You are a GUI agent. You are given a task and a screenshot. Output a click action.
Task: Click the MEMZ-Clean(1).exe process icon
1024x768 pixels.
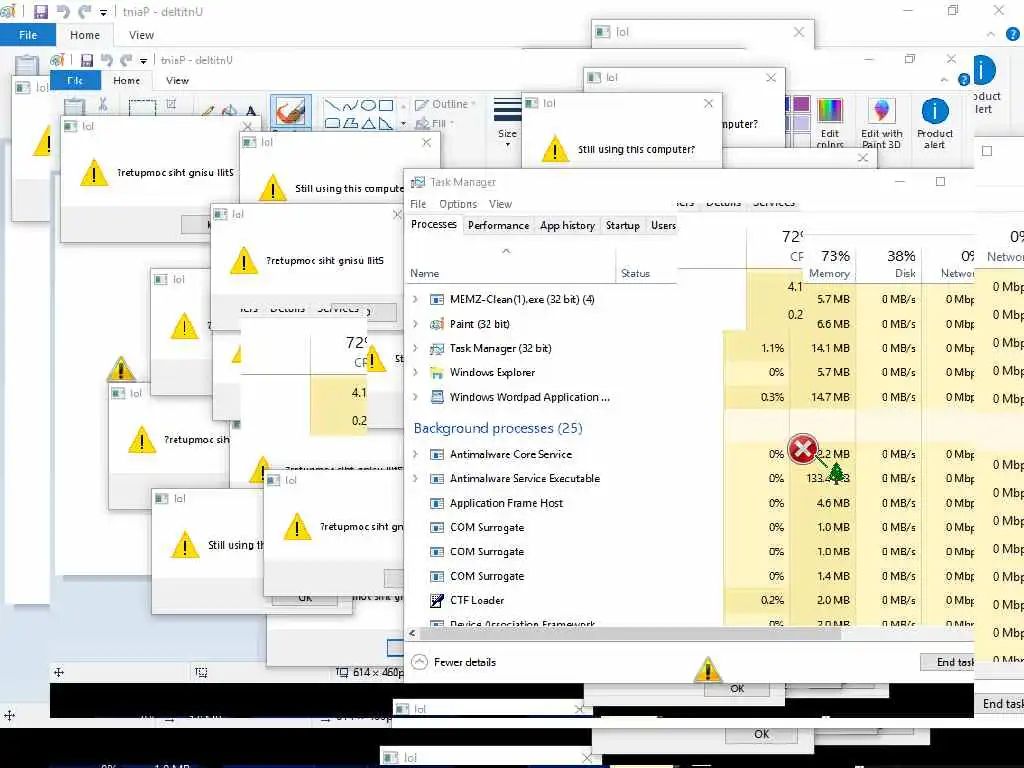click(437, 300)
